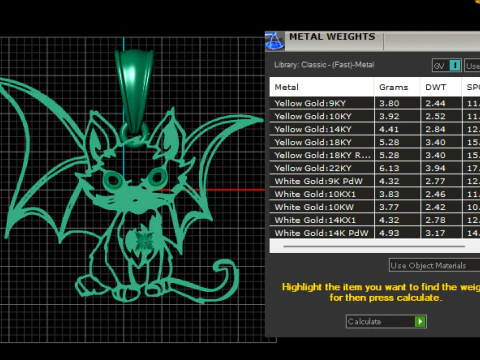
Task: Click grams value 6.13
Action: coord(389,168)
